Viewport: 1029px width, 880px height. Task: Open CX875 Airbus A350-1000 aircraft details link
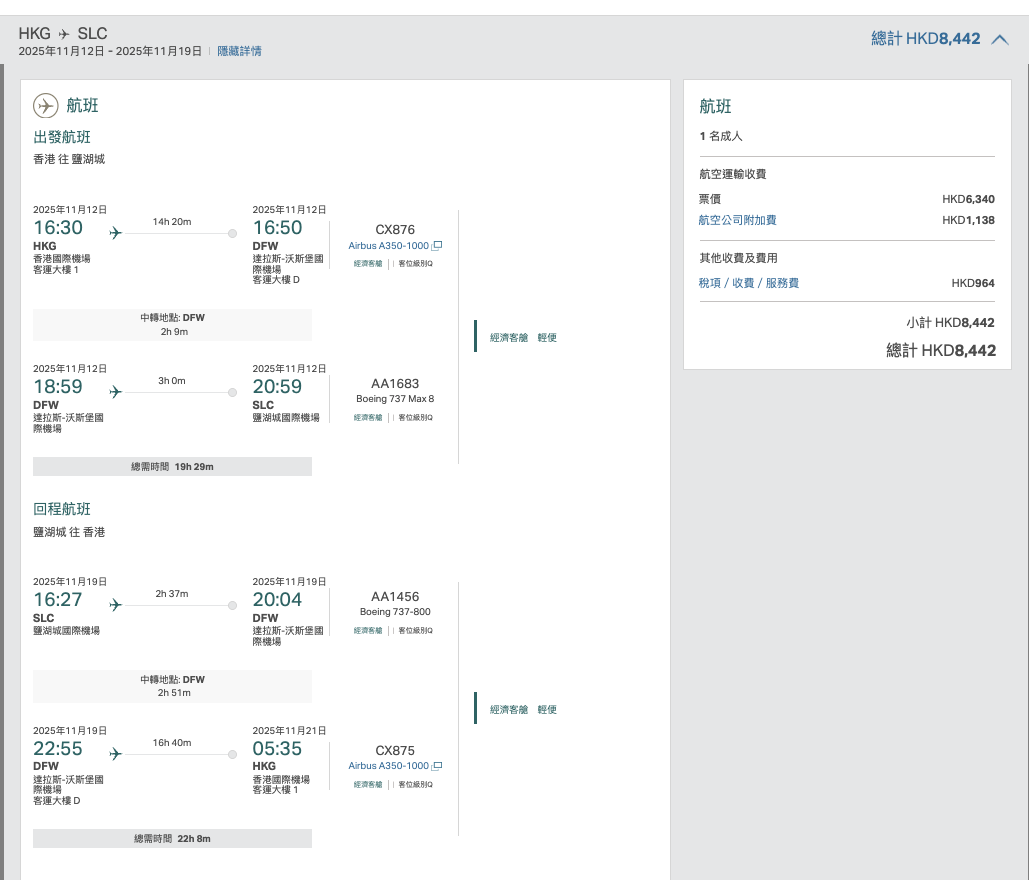[x=388, y=766]
